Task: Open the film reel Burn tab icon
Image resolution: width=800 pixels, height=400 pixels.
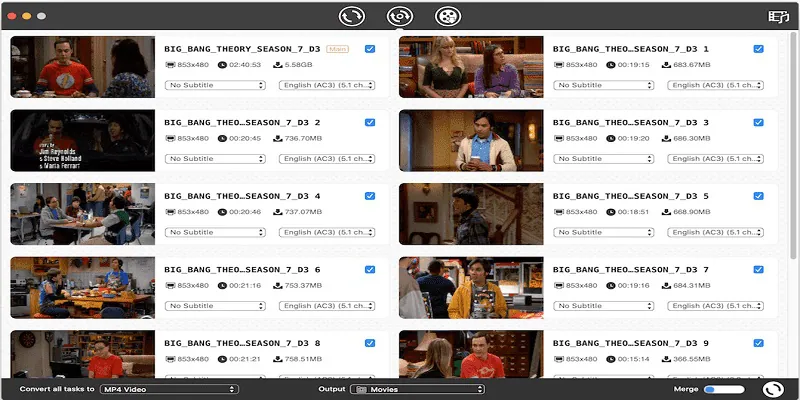Action: [448, 16]
